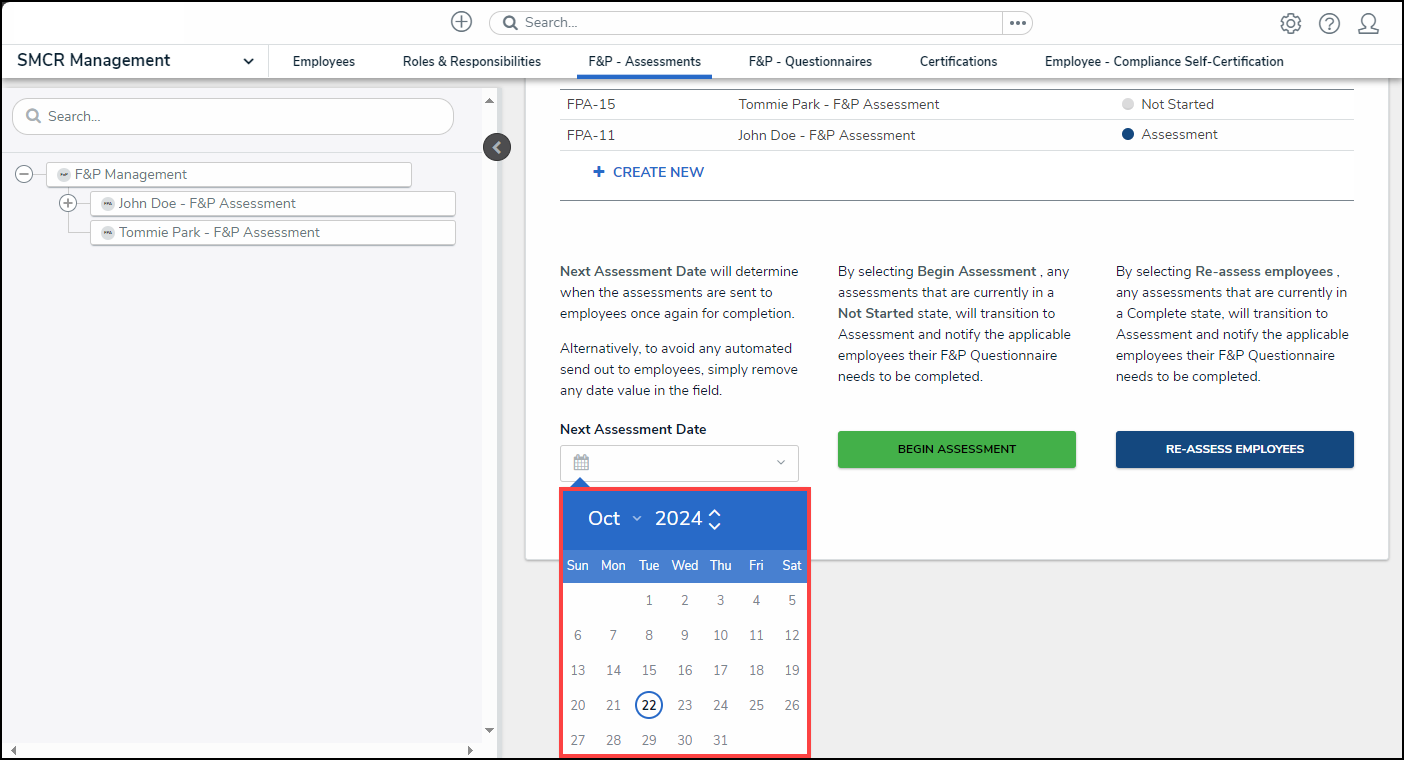Expand the John Doe - F&P Assessment node

pos(68,203)
